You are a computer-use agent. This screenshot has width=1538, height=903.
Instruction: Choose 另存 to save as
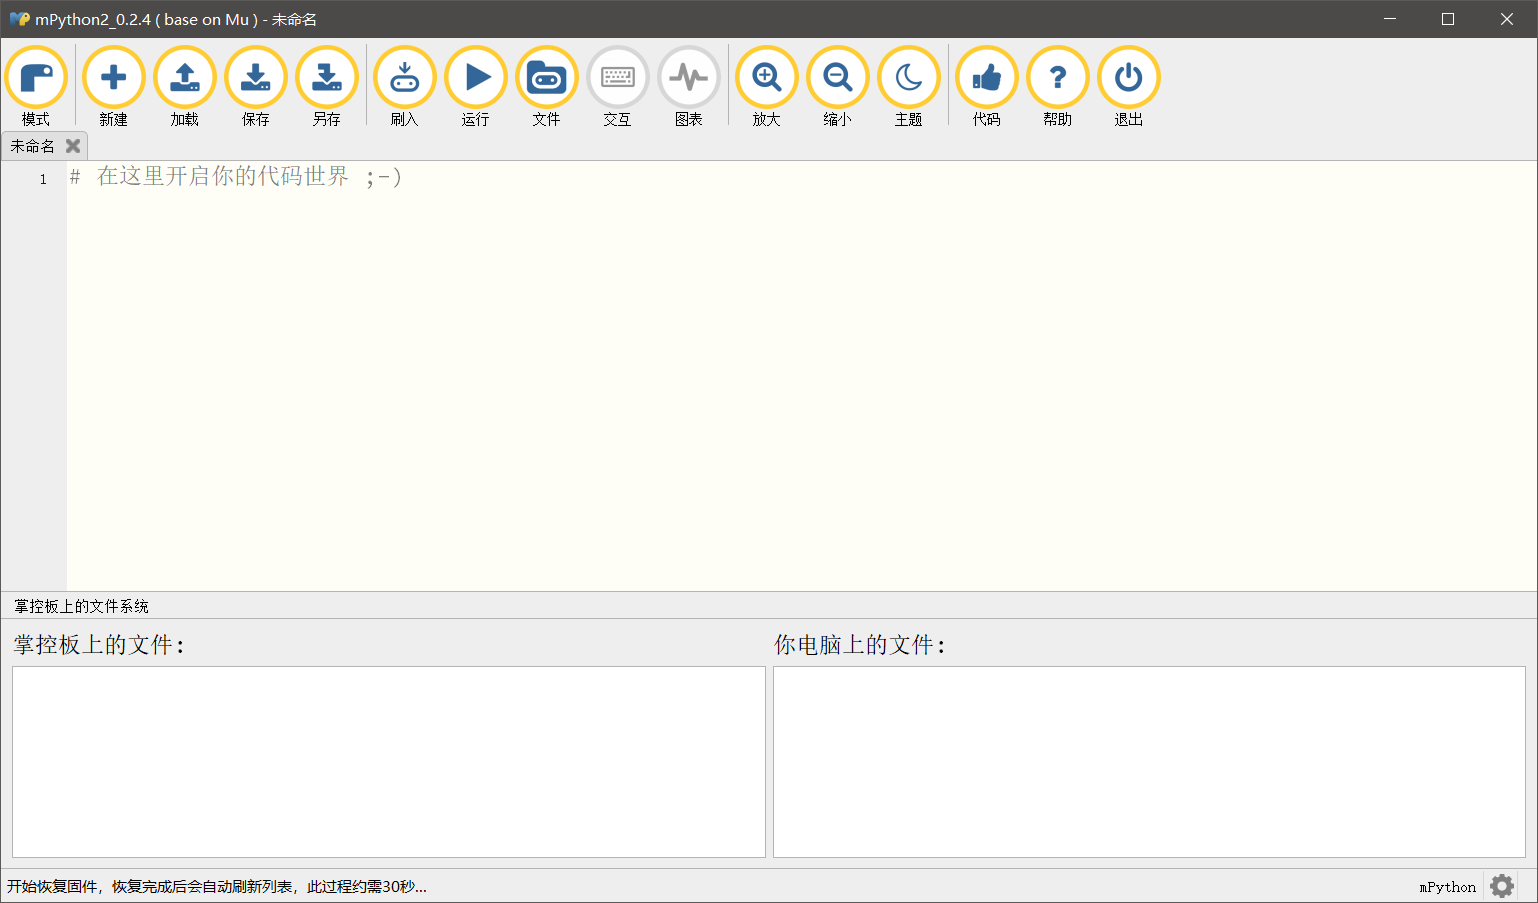327,87
